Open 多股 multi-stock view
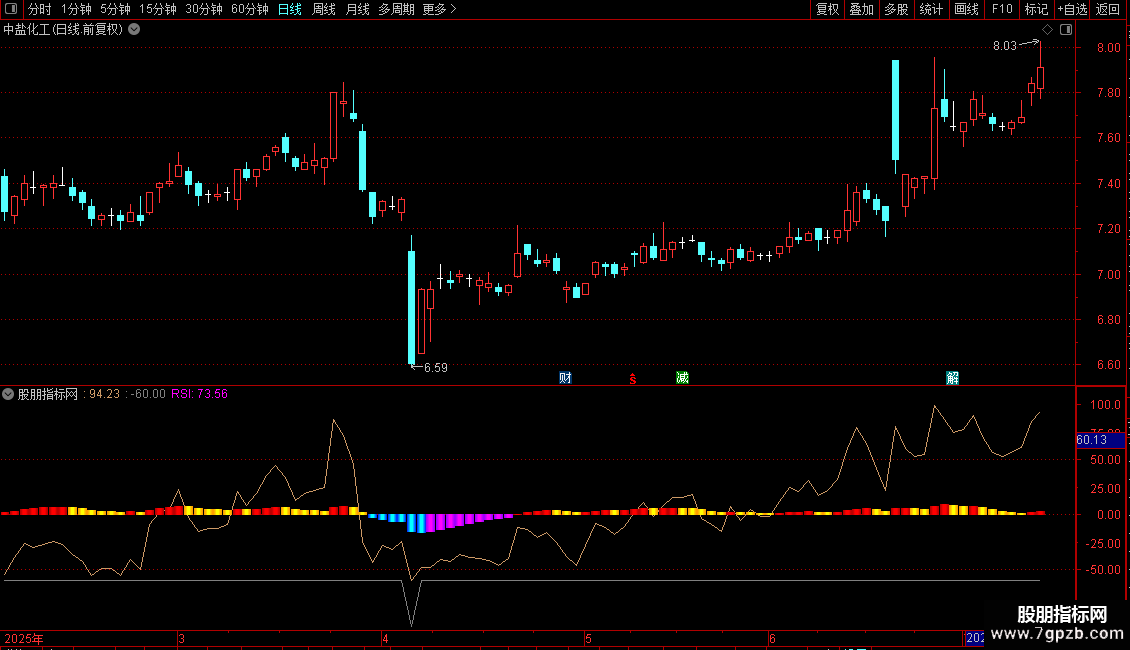The height and width of the screenshot is (650, 1130). click(x=896, y=9)
